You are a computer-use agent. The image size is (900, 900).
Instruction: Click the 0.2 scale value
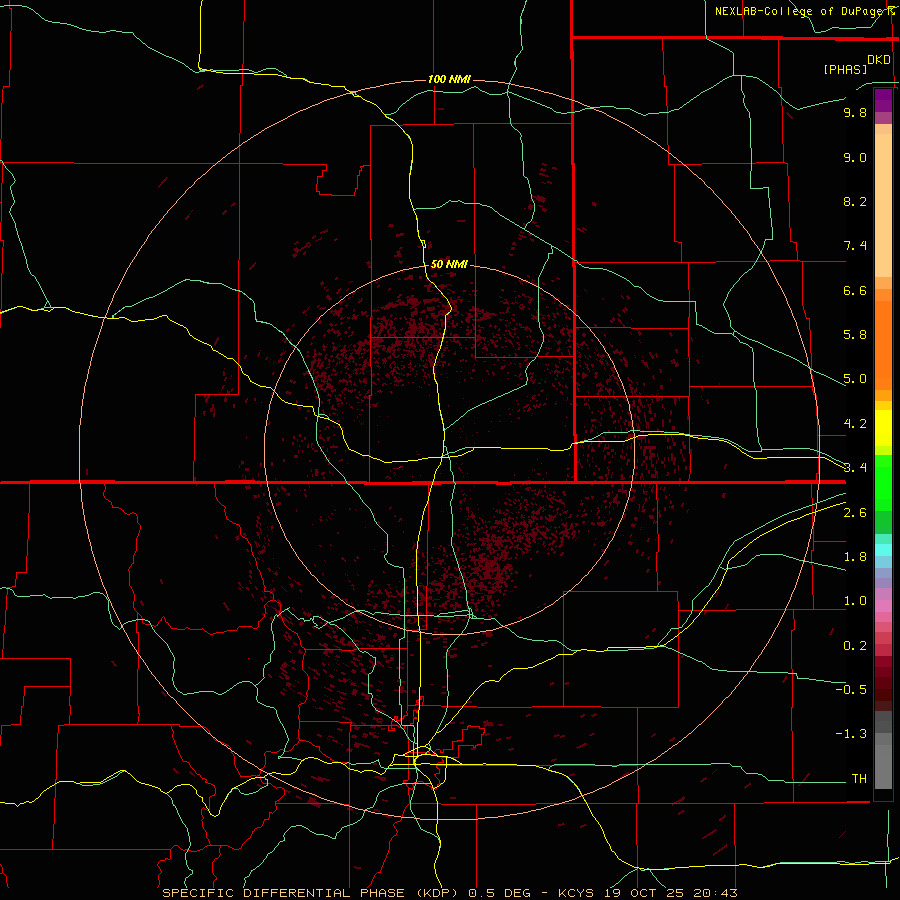click(x=855, y=646)
